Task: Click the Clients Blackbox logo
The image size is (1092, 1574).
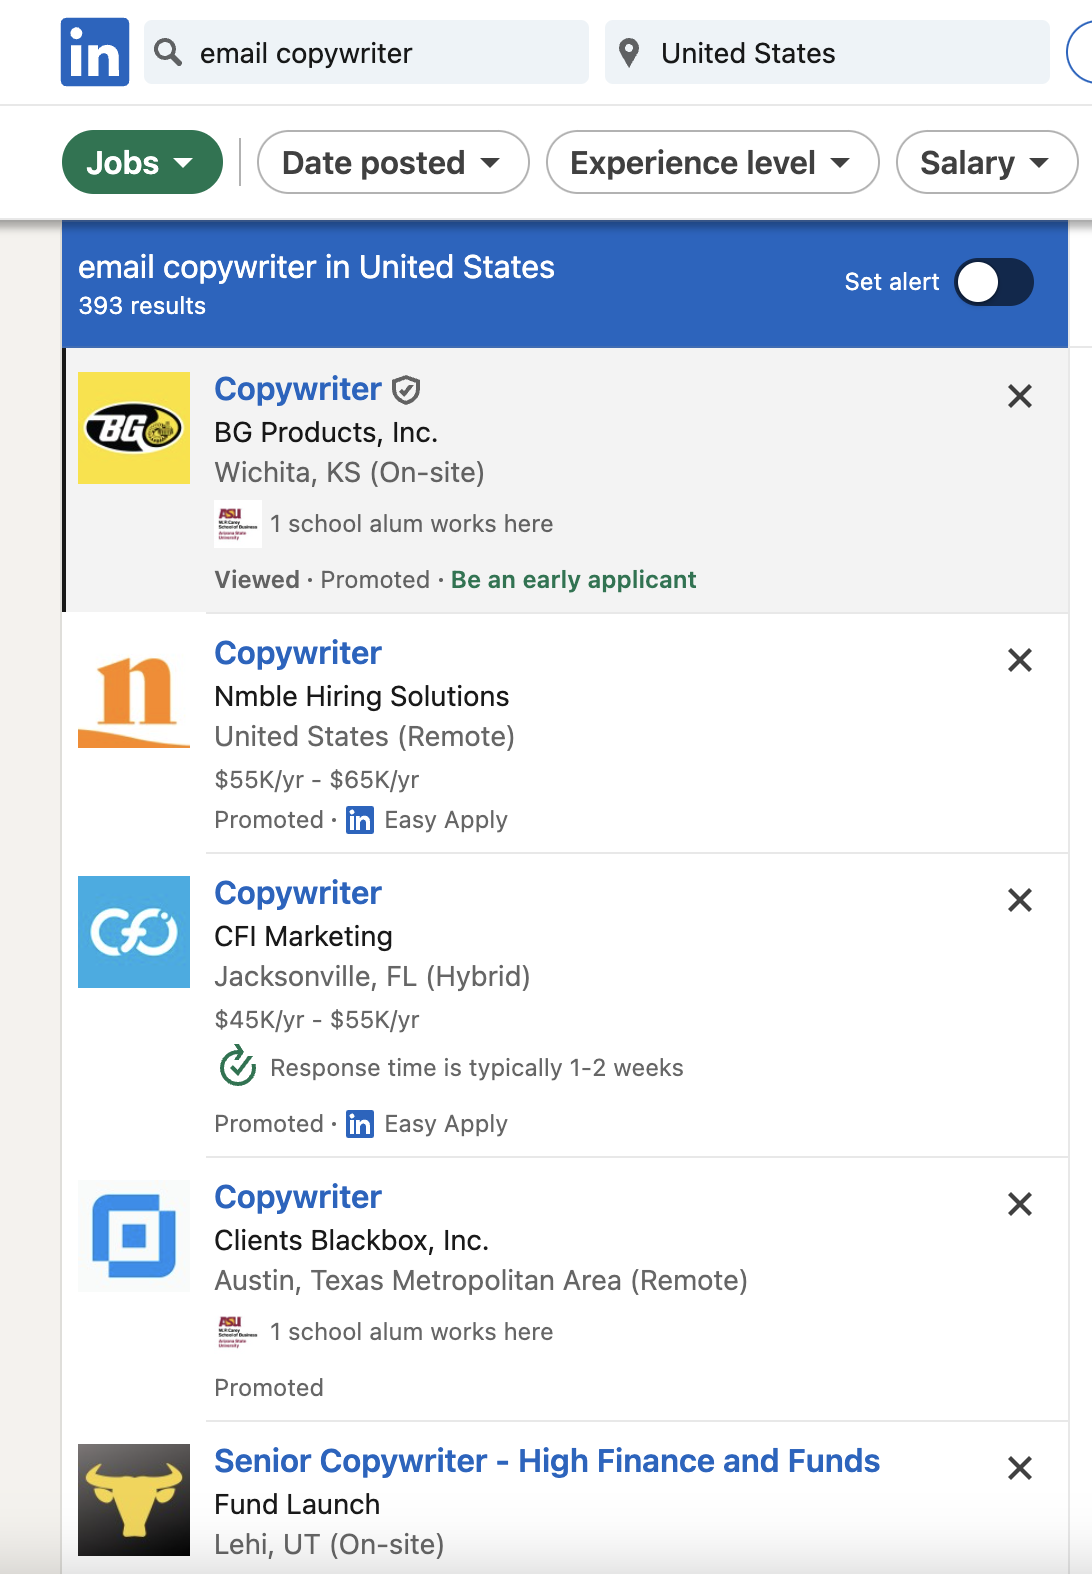Action: [x=134, y=1236]
